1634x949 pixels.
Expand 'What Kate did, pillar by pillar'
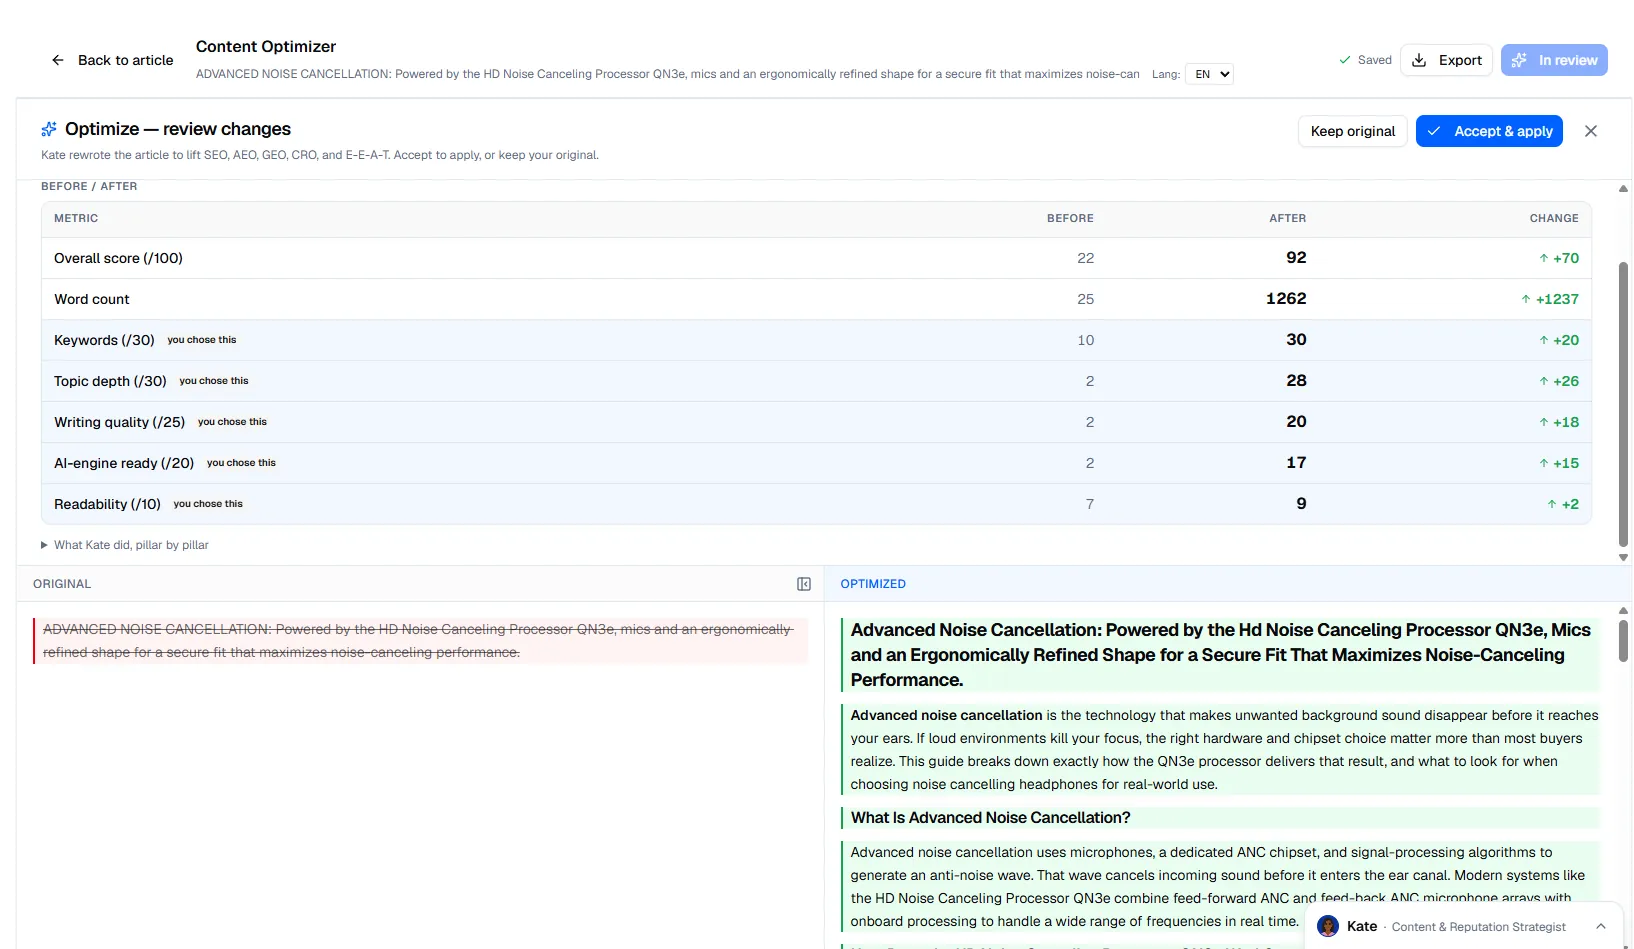[x=125, y=545]
